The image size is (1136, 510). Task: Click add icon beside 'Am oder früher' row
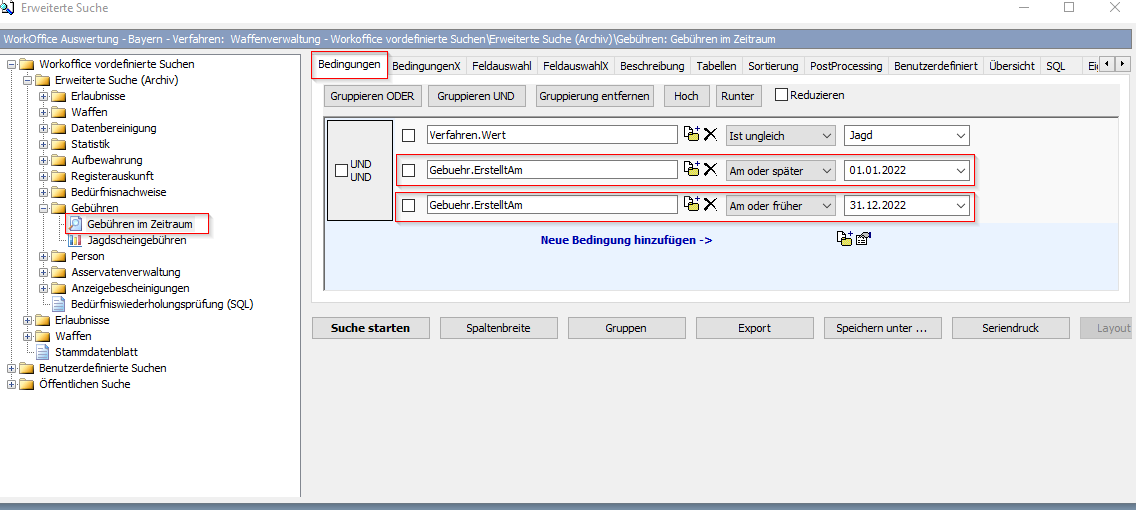(691, 205)
